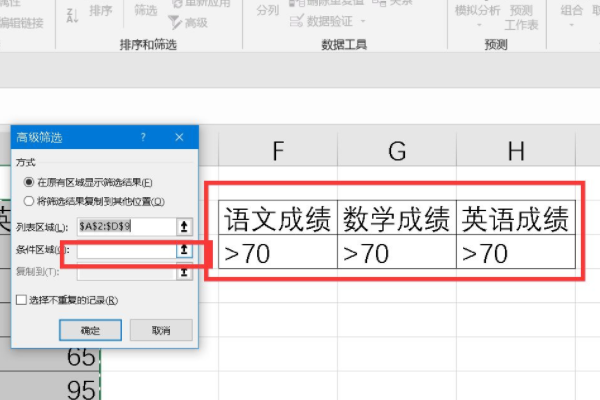Click the 取消 cancel button

pos(161,330)
